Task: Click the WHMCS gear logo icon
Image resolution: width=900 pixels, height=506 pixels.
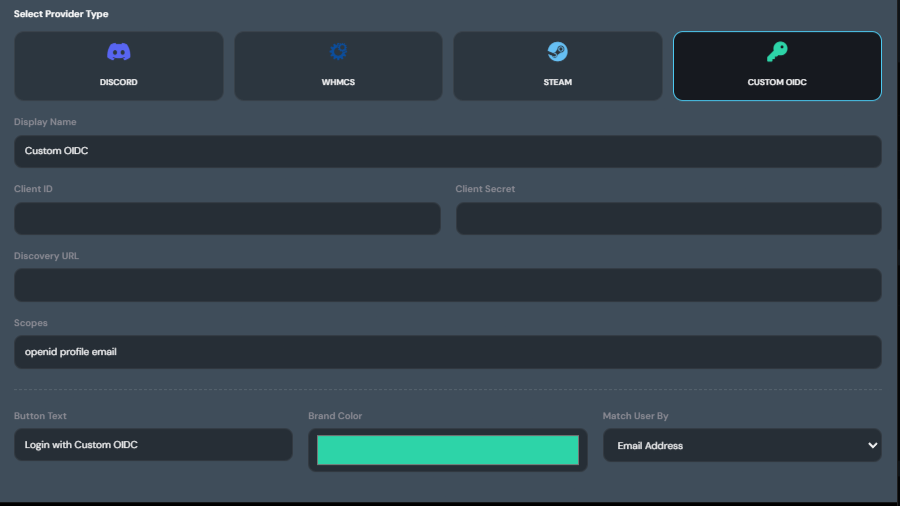Action: pyautogui.click(x=338, y=52)
